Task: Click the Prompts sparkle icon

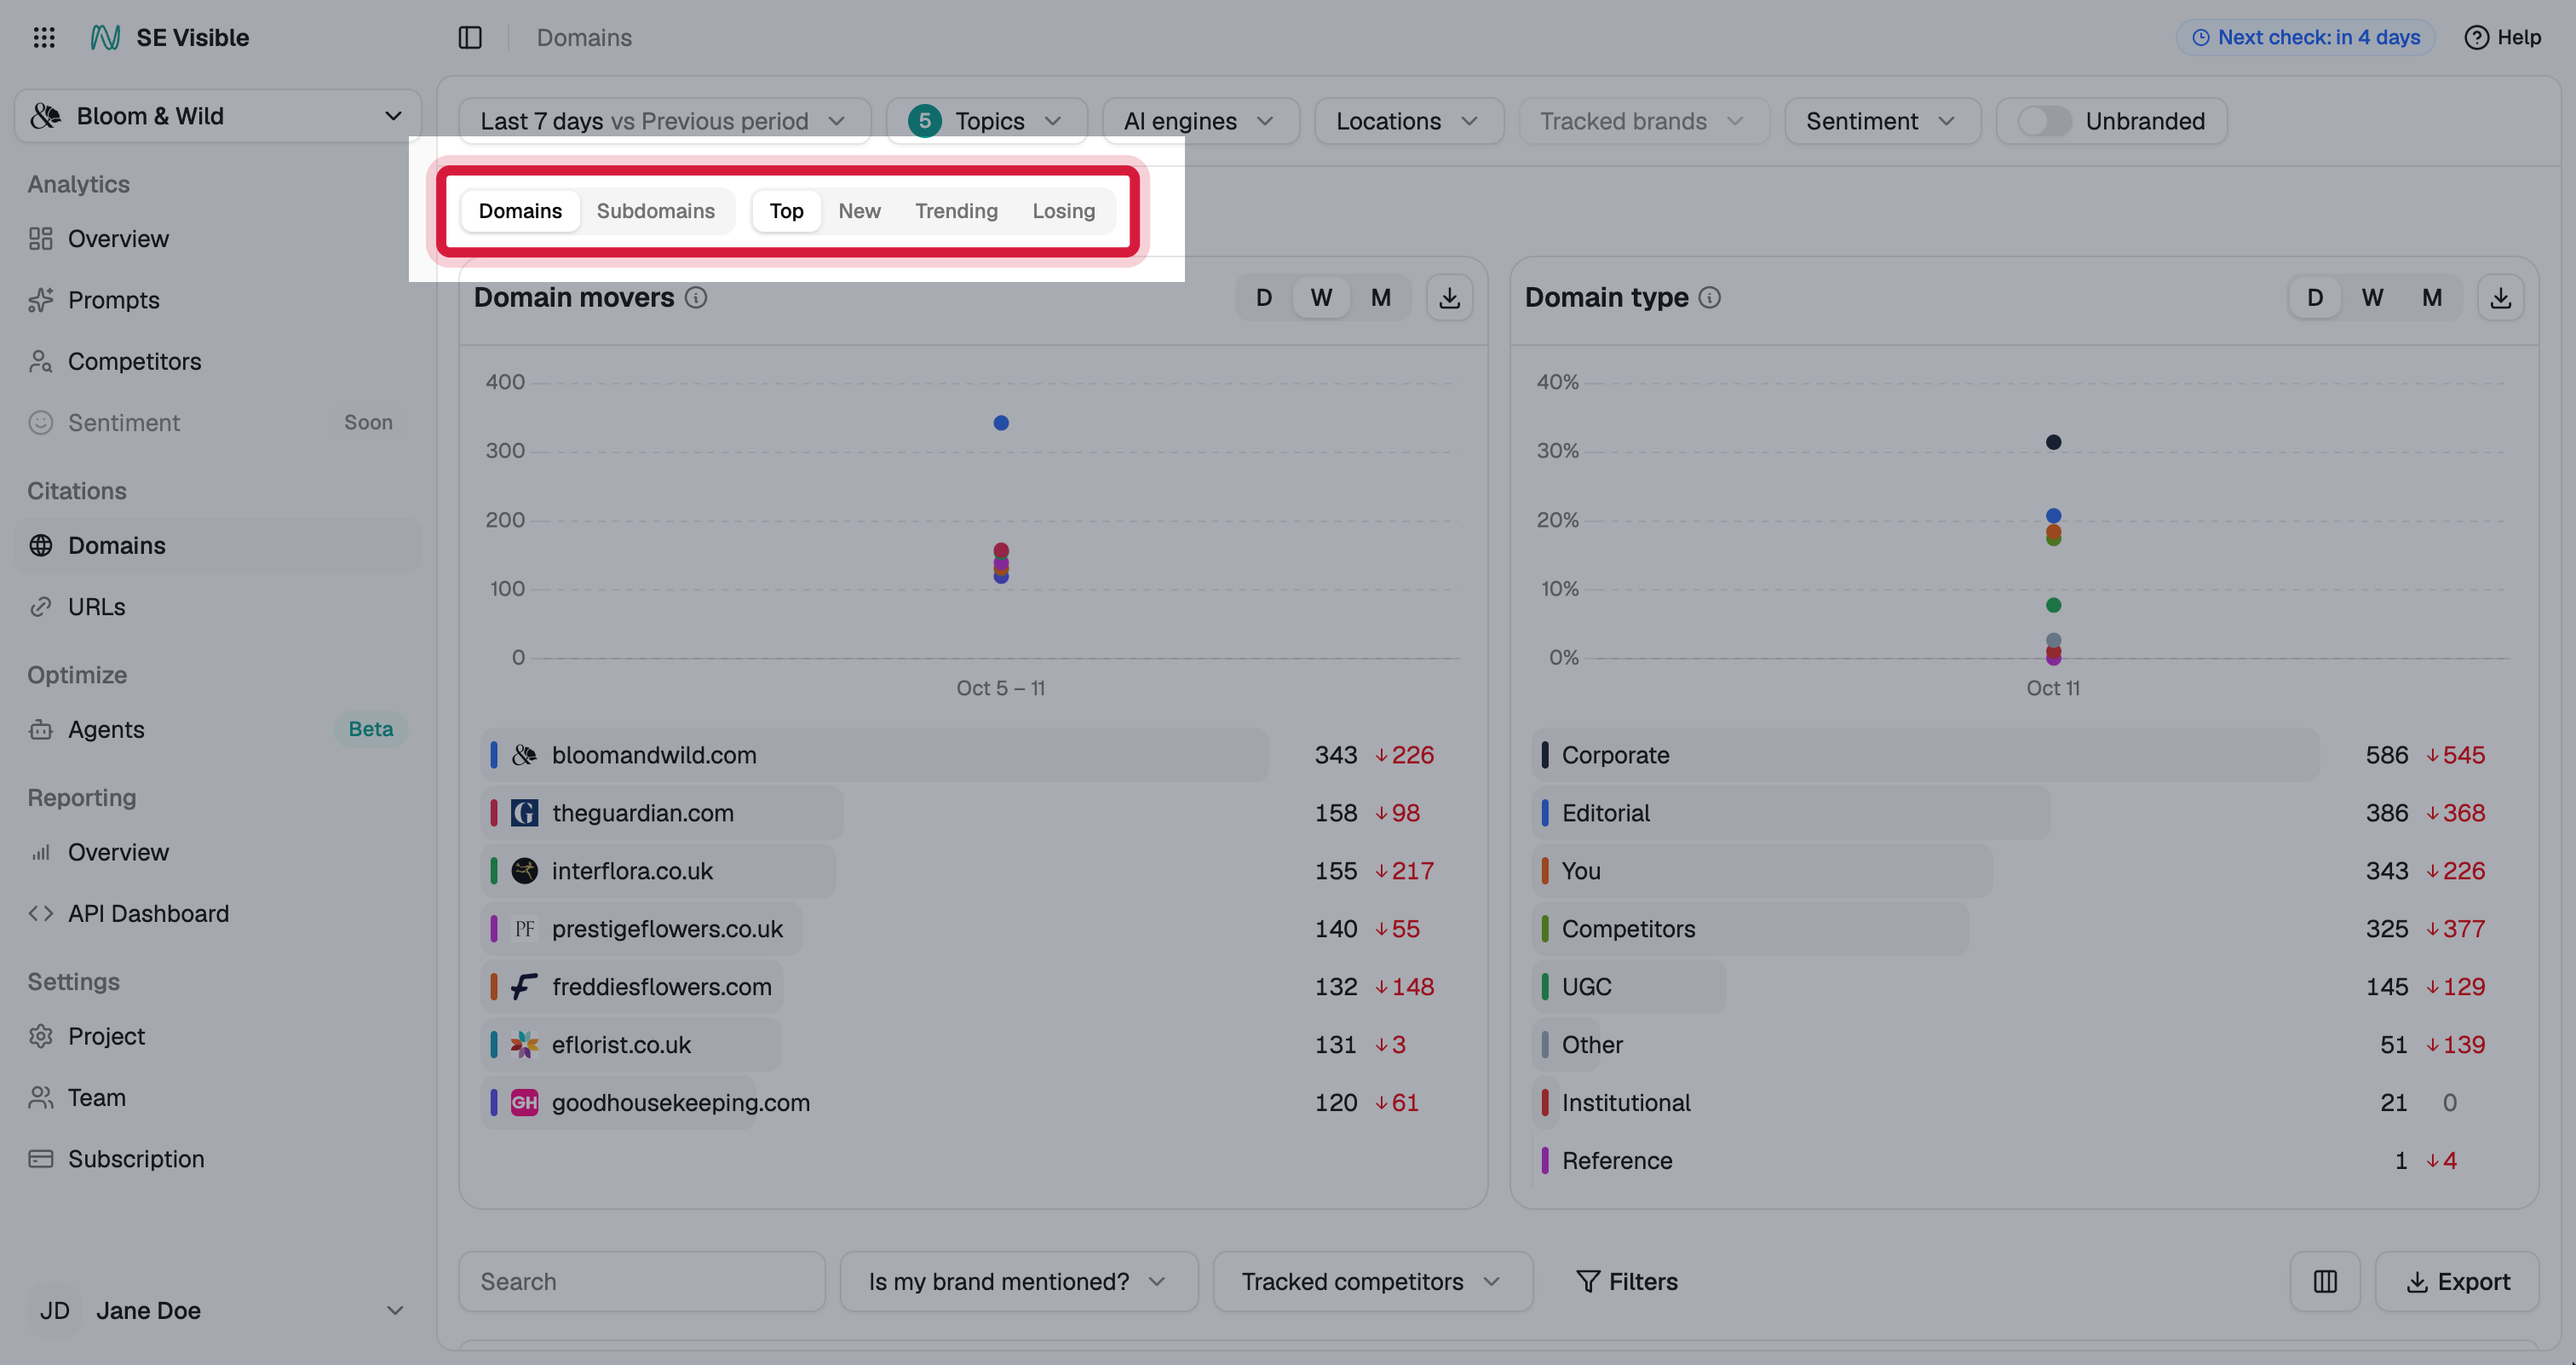Action: 40,300
